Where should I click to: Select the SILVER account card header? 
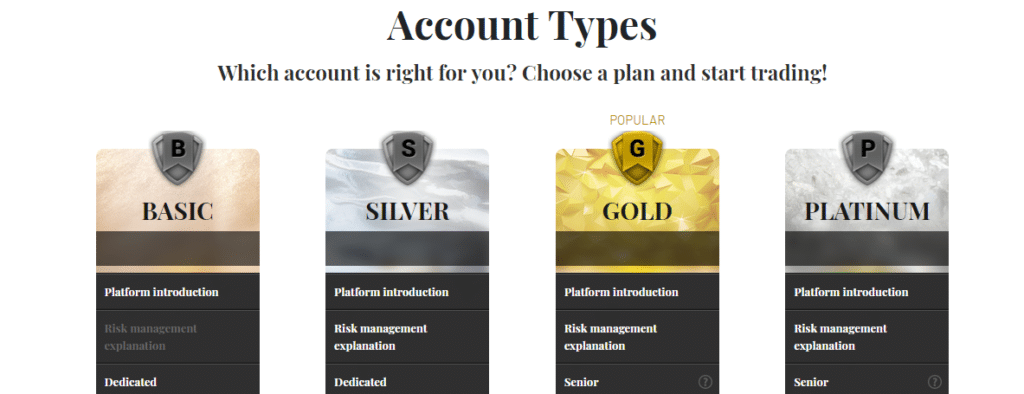click(x=408, y=212)
